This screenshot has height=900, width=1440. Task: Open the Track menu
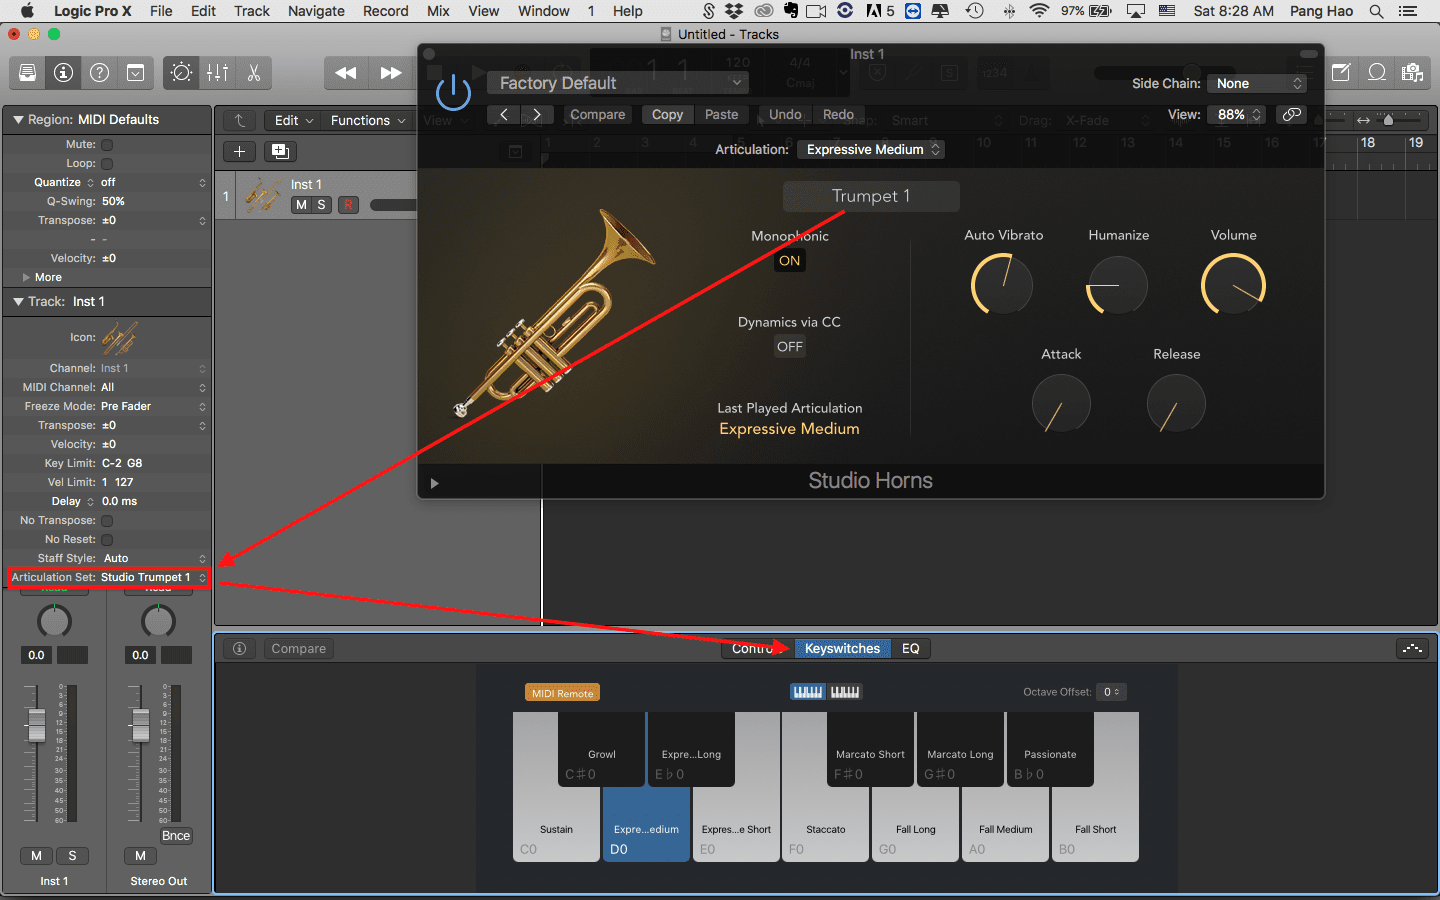[x=252, y=11]
